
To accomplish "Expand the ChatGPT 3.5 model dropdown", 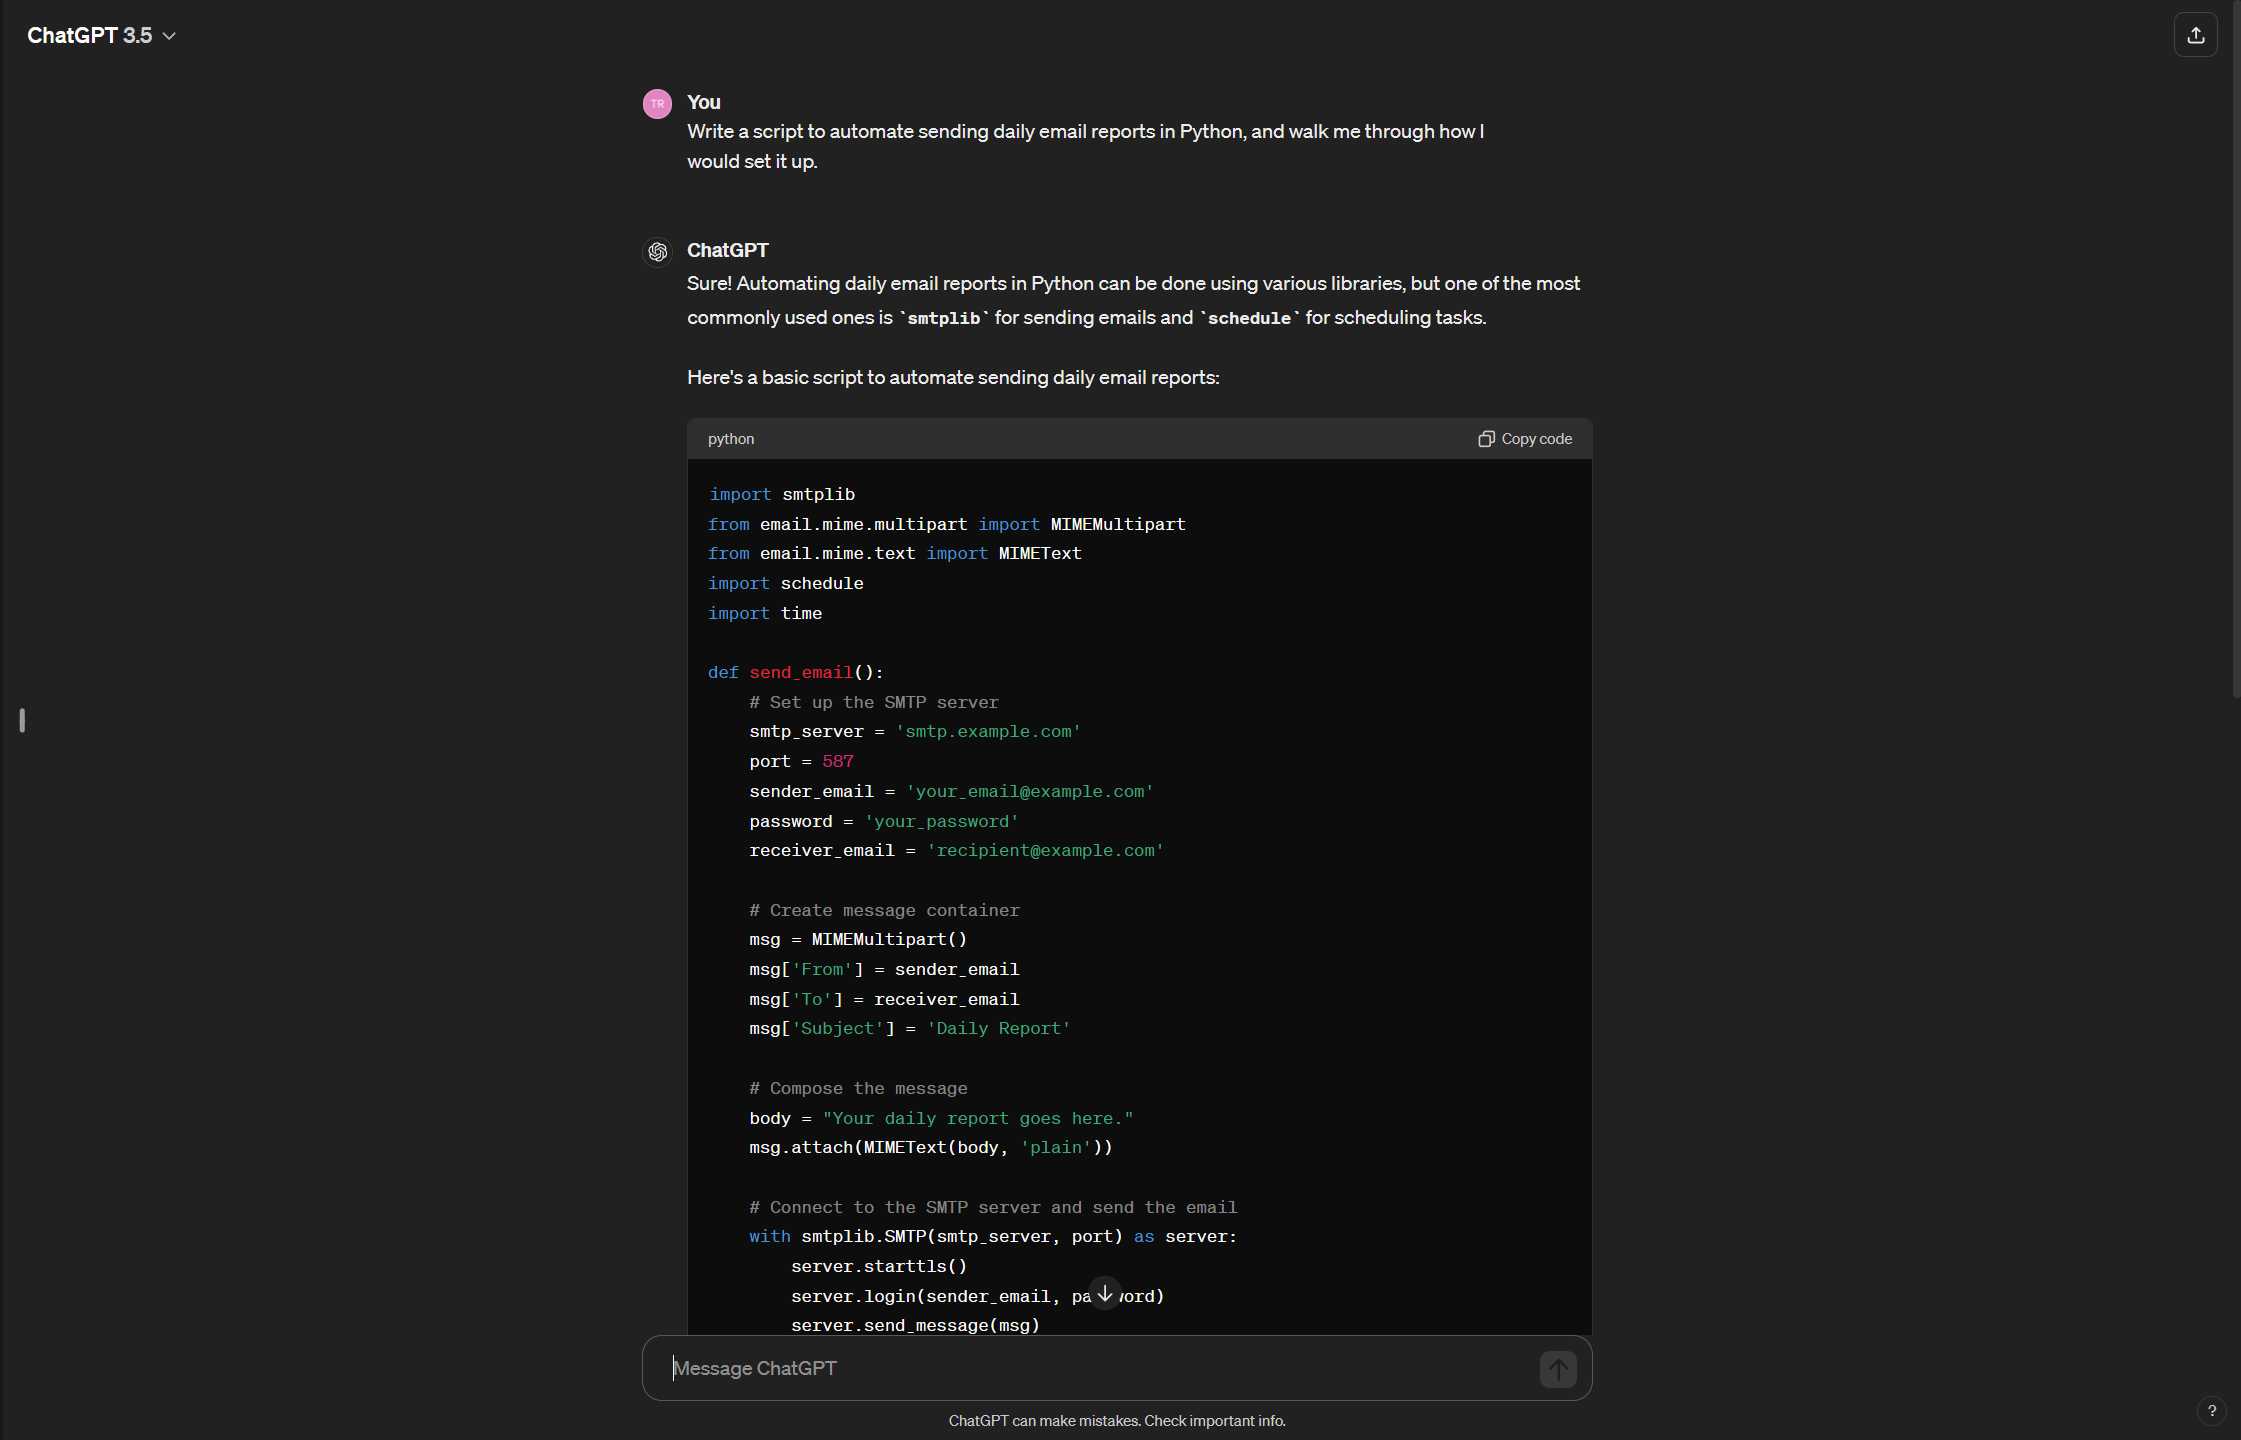I will coord(101,36).
